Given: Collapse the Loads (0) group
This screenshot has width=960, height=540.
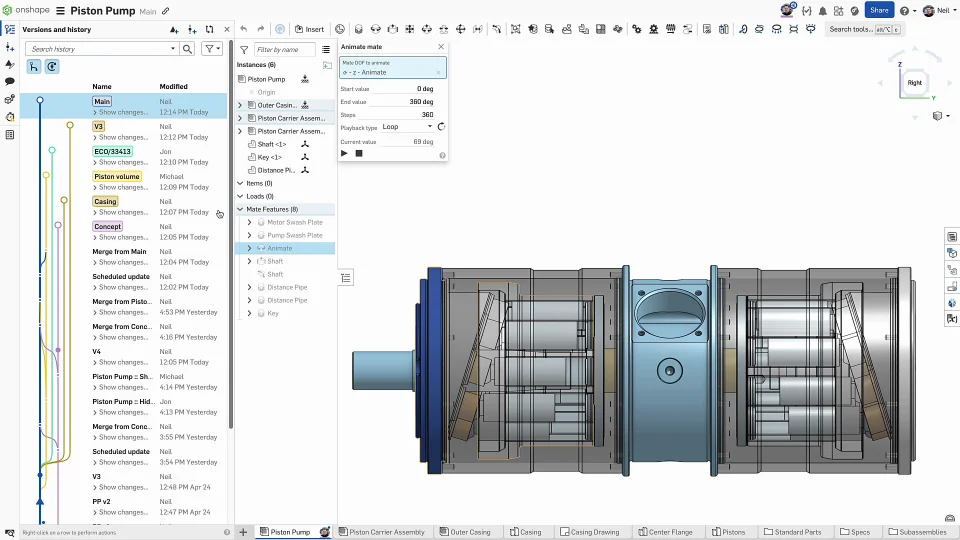Looking at the screenshot, I should [x=240, y=197].
